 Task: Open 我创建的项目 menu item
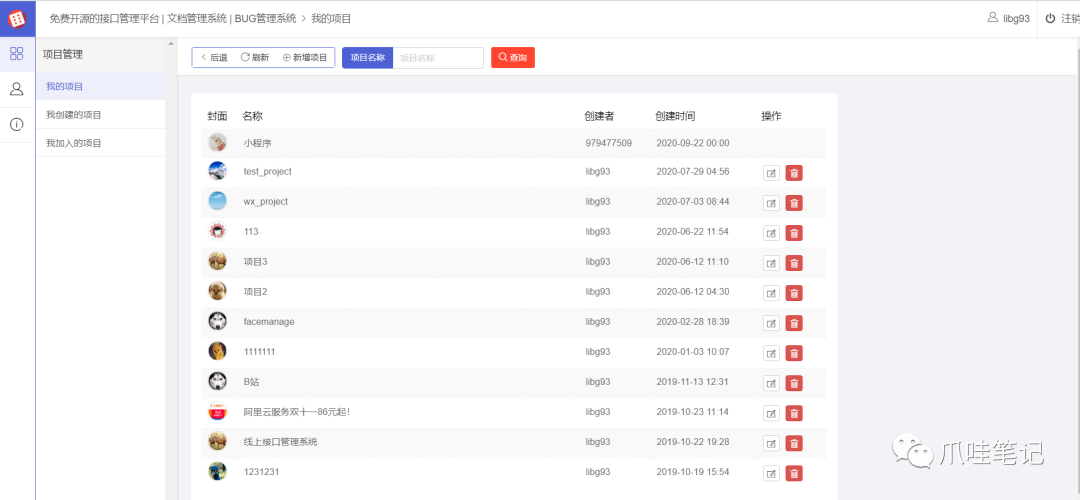point(101,114)
